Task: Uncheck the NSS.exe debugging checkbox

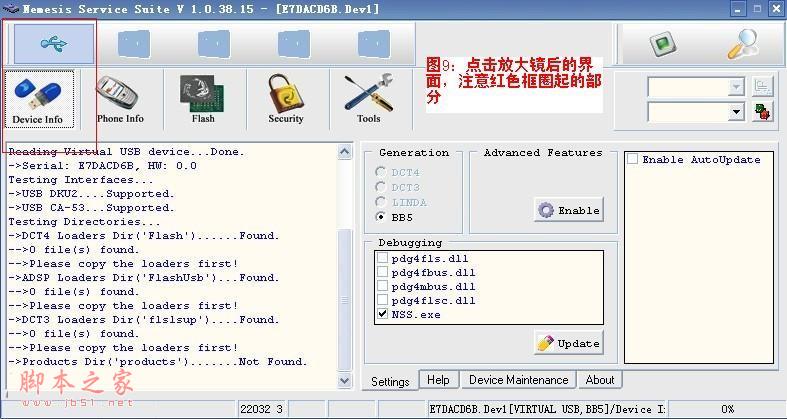Action: pos(382,314)
